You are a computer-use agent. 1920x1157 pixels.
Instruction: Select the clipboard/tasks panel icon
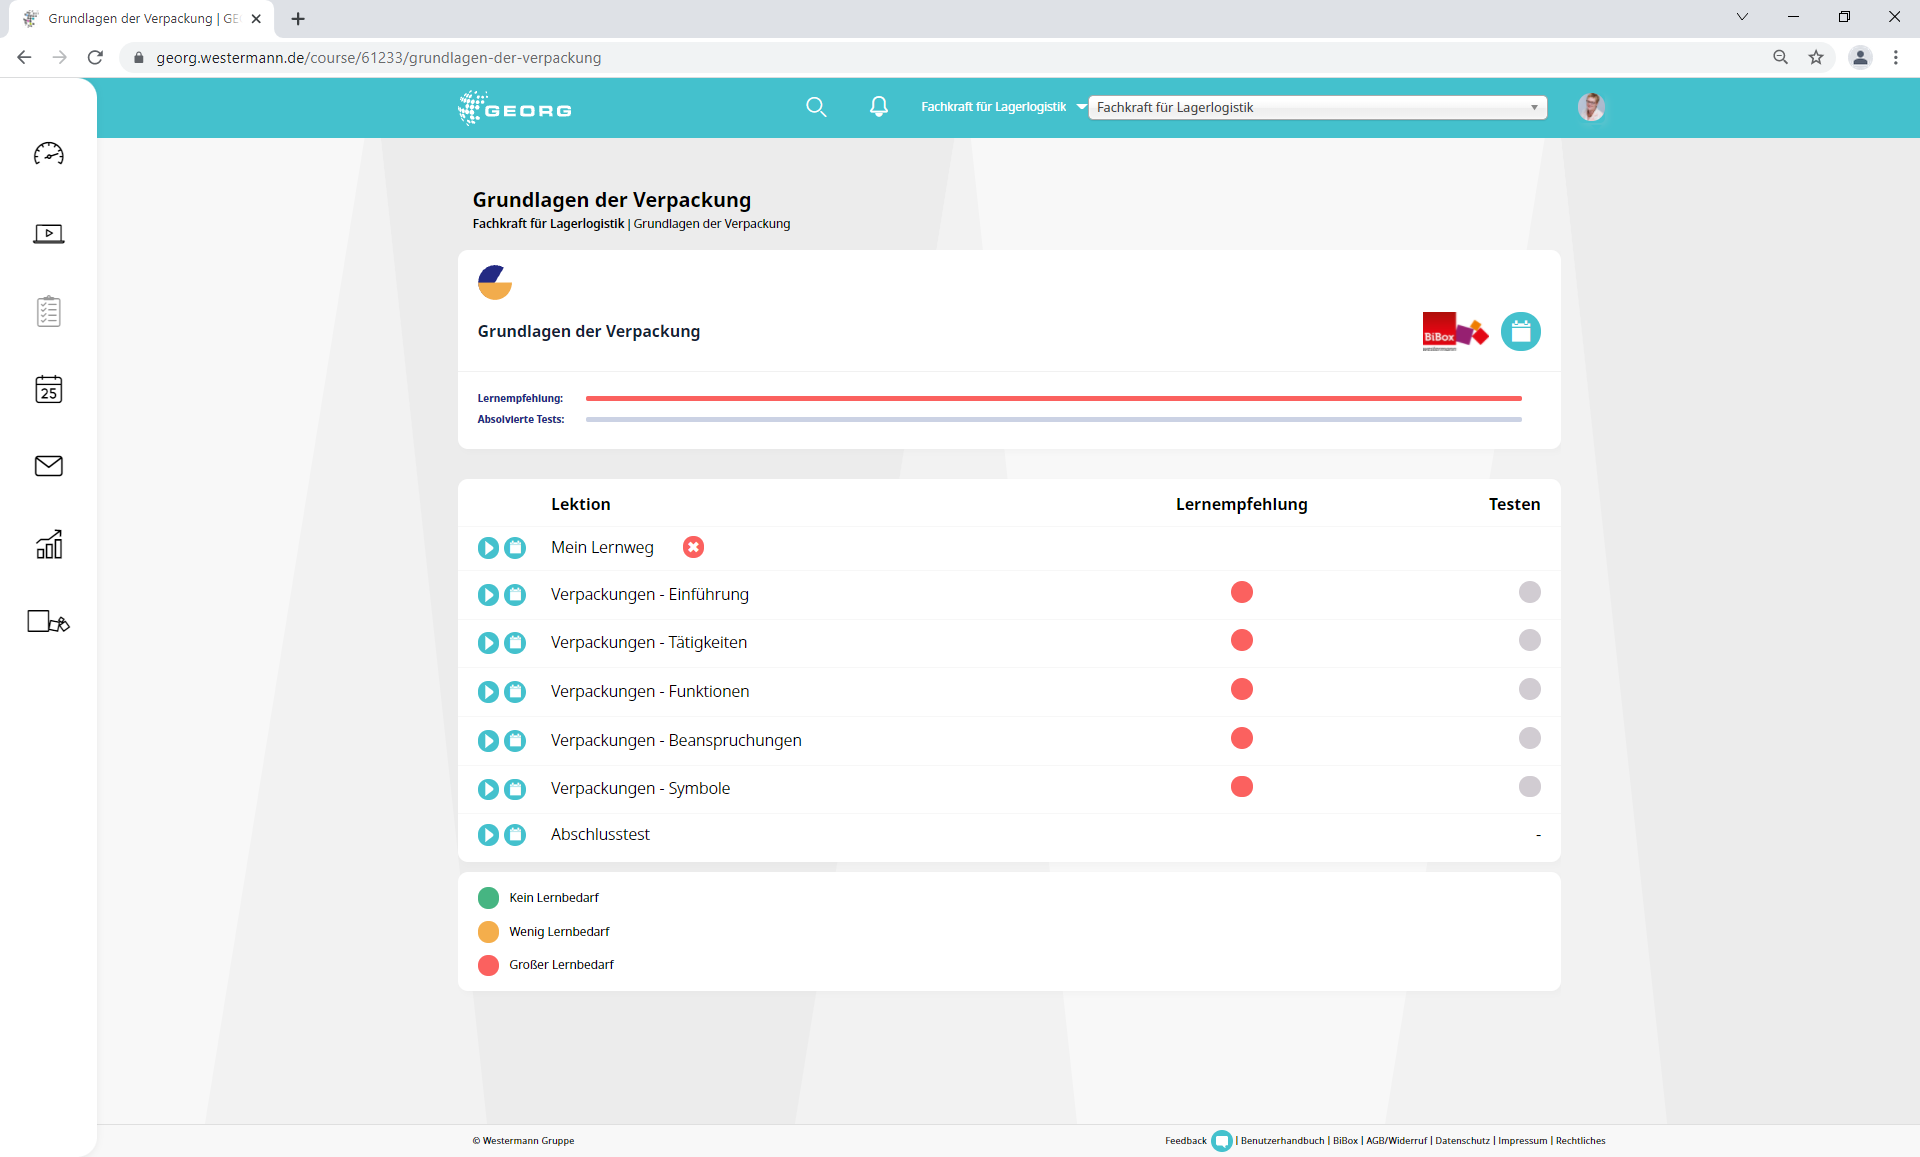pyautogui.click(x=48, y=313)
